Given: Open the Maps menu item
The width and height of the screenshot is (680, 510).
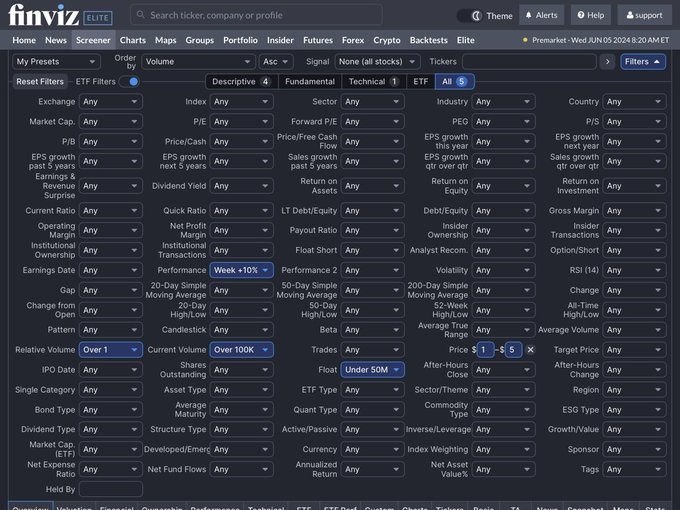Looking at the screenshot, I should click(x=166, y=40).
